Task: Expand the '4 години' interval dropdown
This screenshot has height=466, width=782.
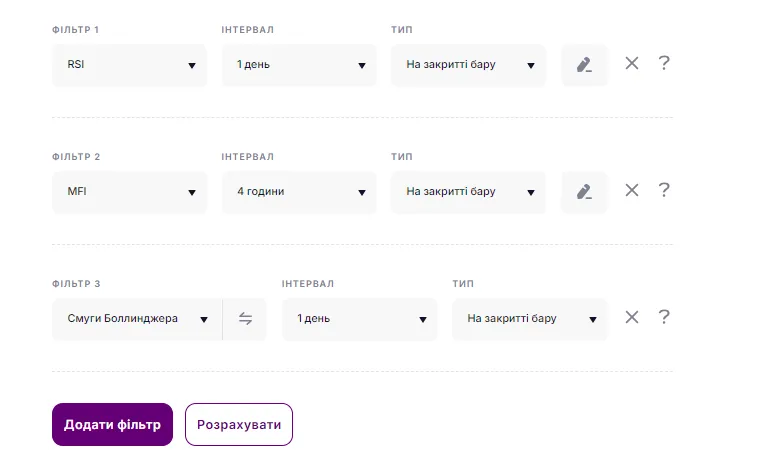Action: (299, 192)
